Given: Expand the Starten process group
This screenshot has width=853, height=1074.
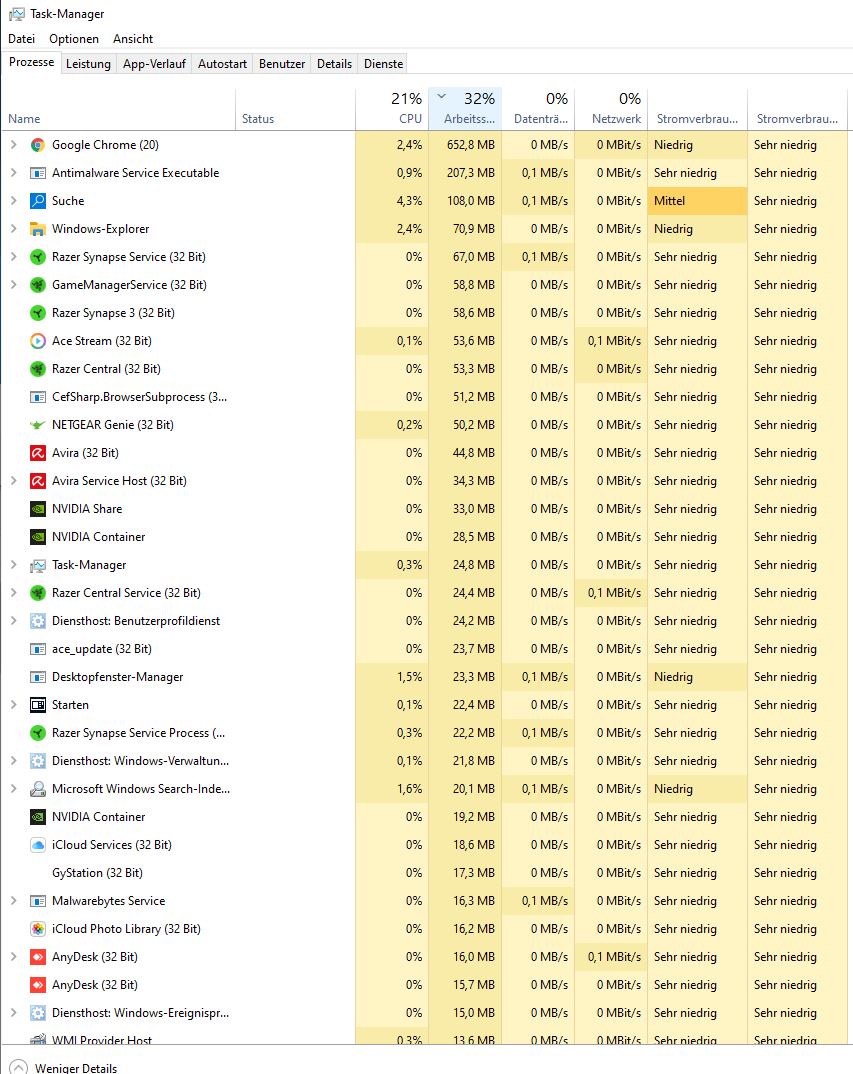Looking at the screenshot, I should pos(13,705).
